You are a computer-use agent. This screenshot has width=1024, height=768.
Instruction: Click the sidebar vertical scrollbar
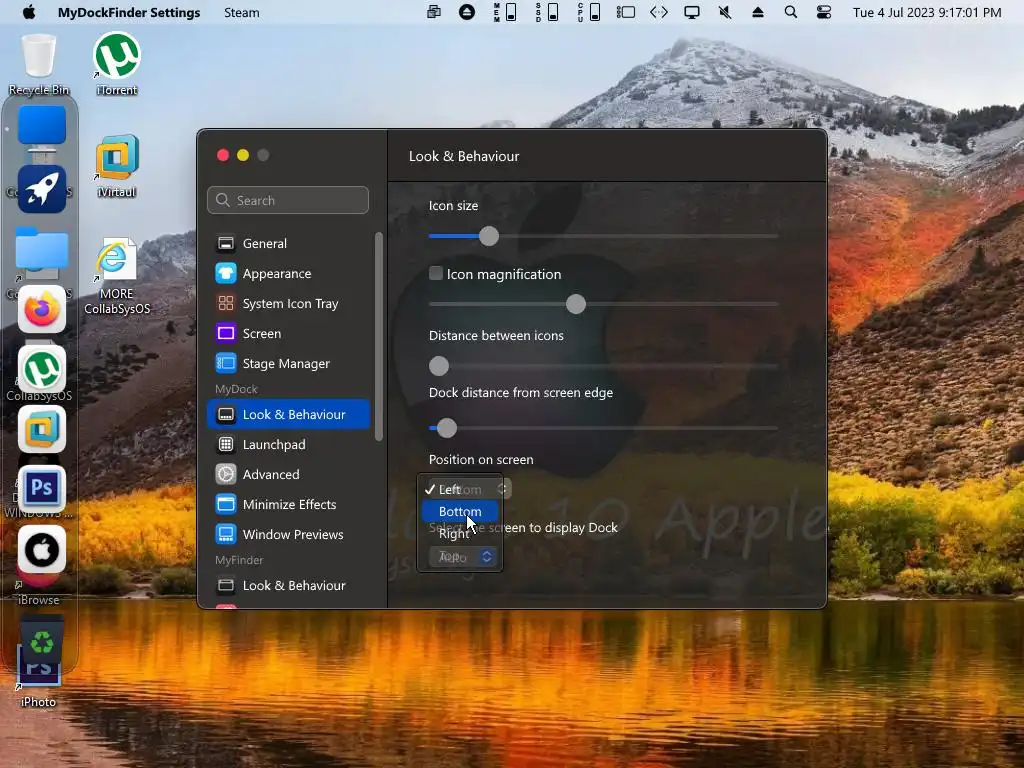379,336
